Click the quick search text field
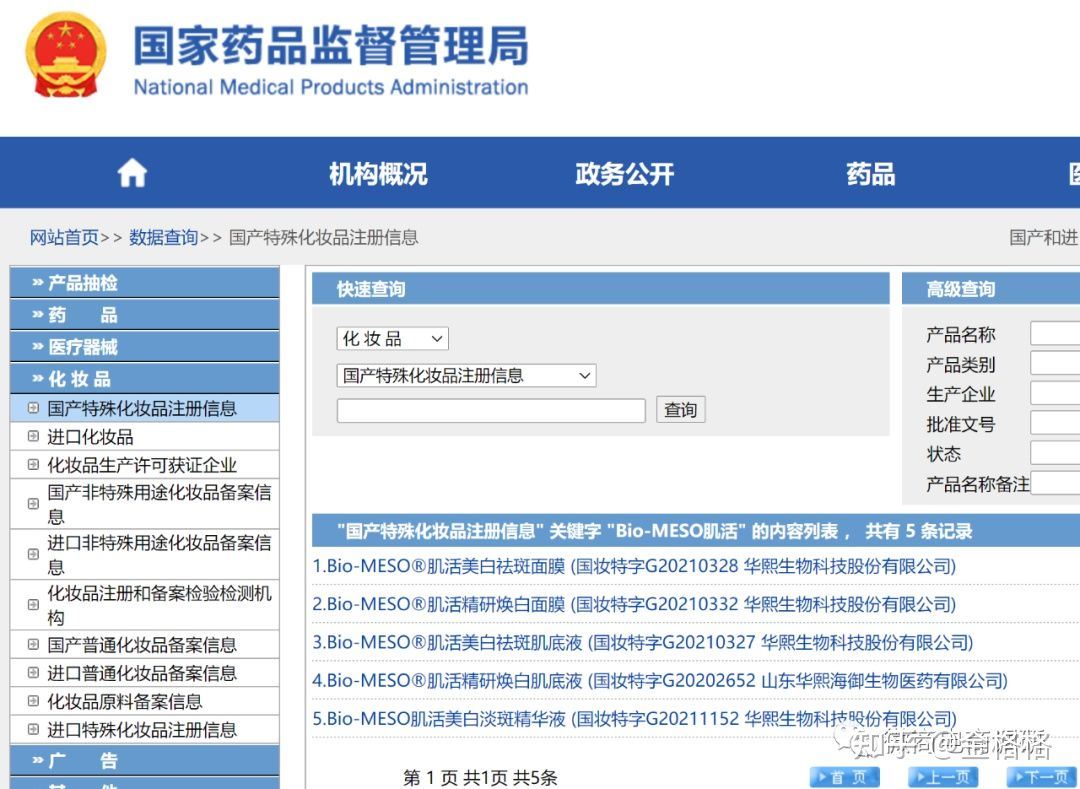 tap(491, 410)
